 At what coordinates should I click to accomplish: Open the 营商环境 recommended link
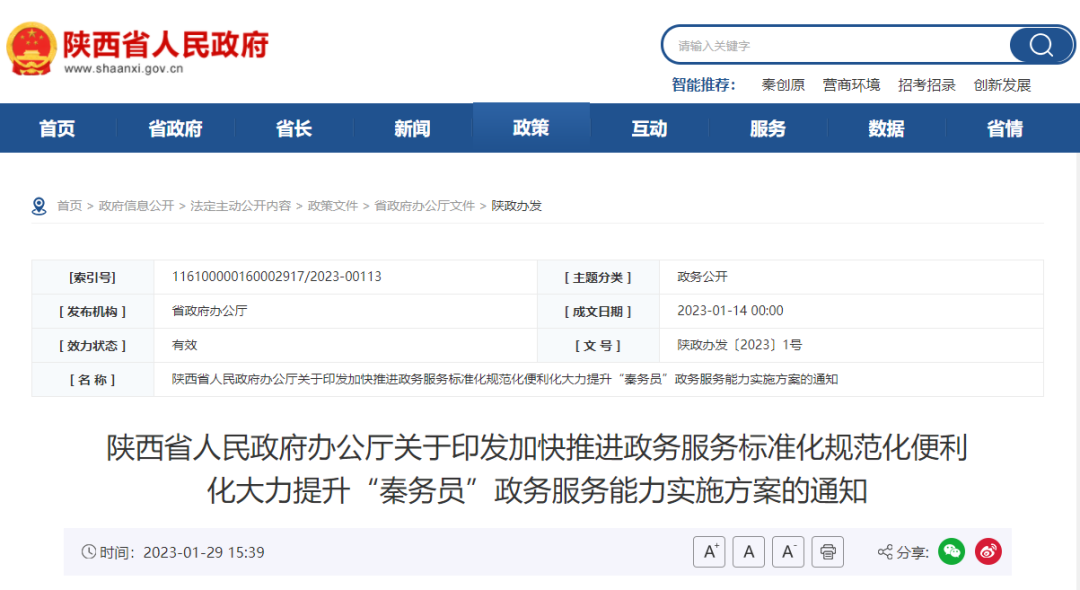tap(851, 85)
